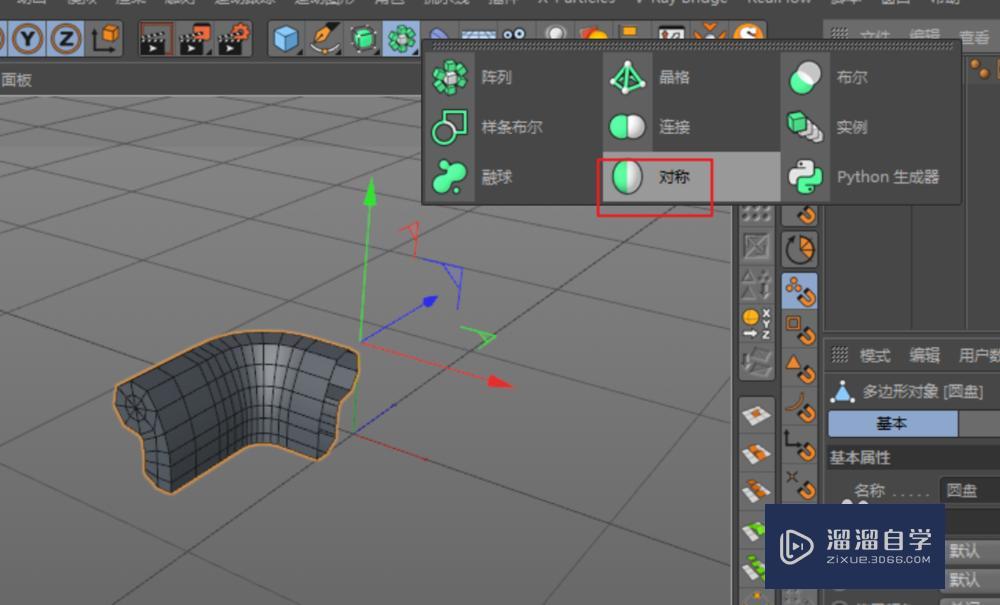Click the gray crossed-square mode icon
Image resolution: width=1000 pixels, height=605 pixels.
(x=756, y=247)
